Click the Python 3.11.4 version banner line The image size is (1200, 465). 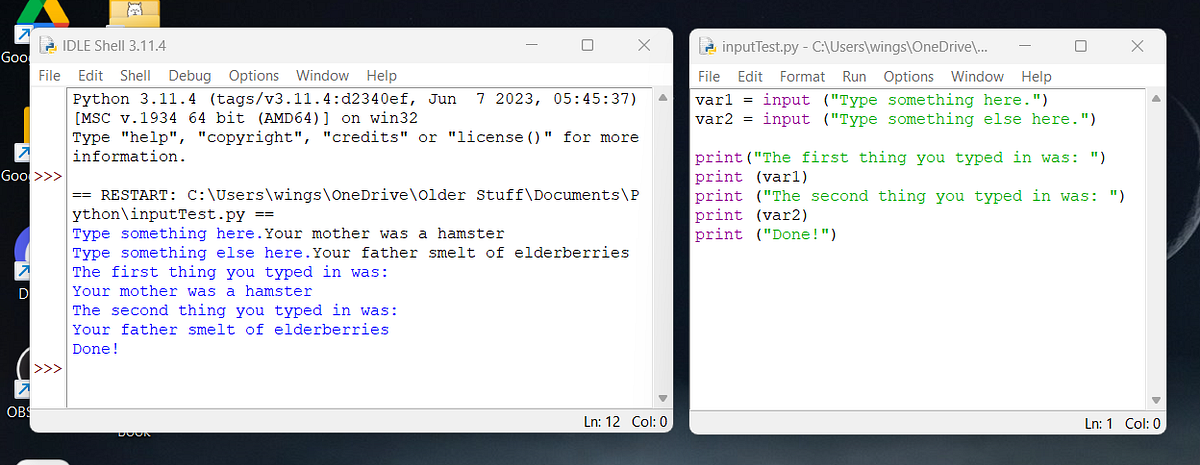pos(355,99)
